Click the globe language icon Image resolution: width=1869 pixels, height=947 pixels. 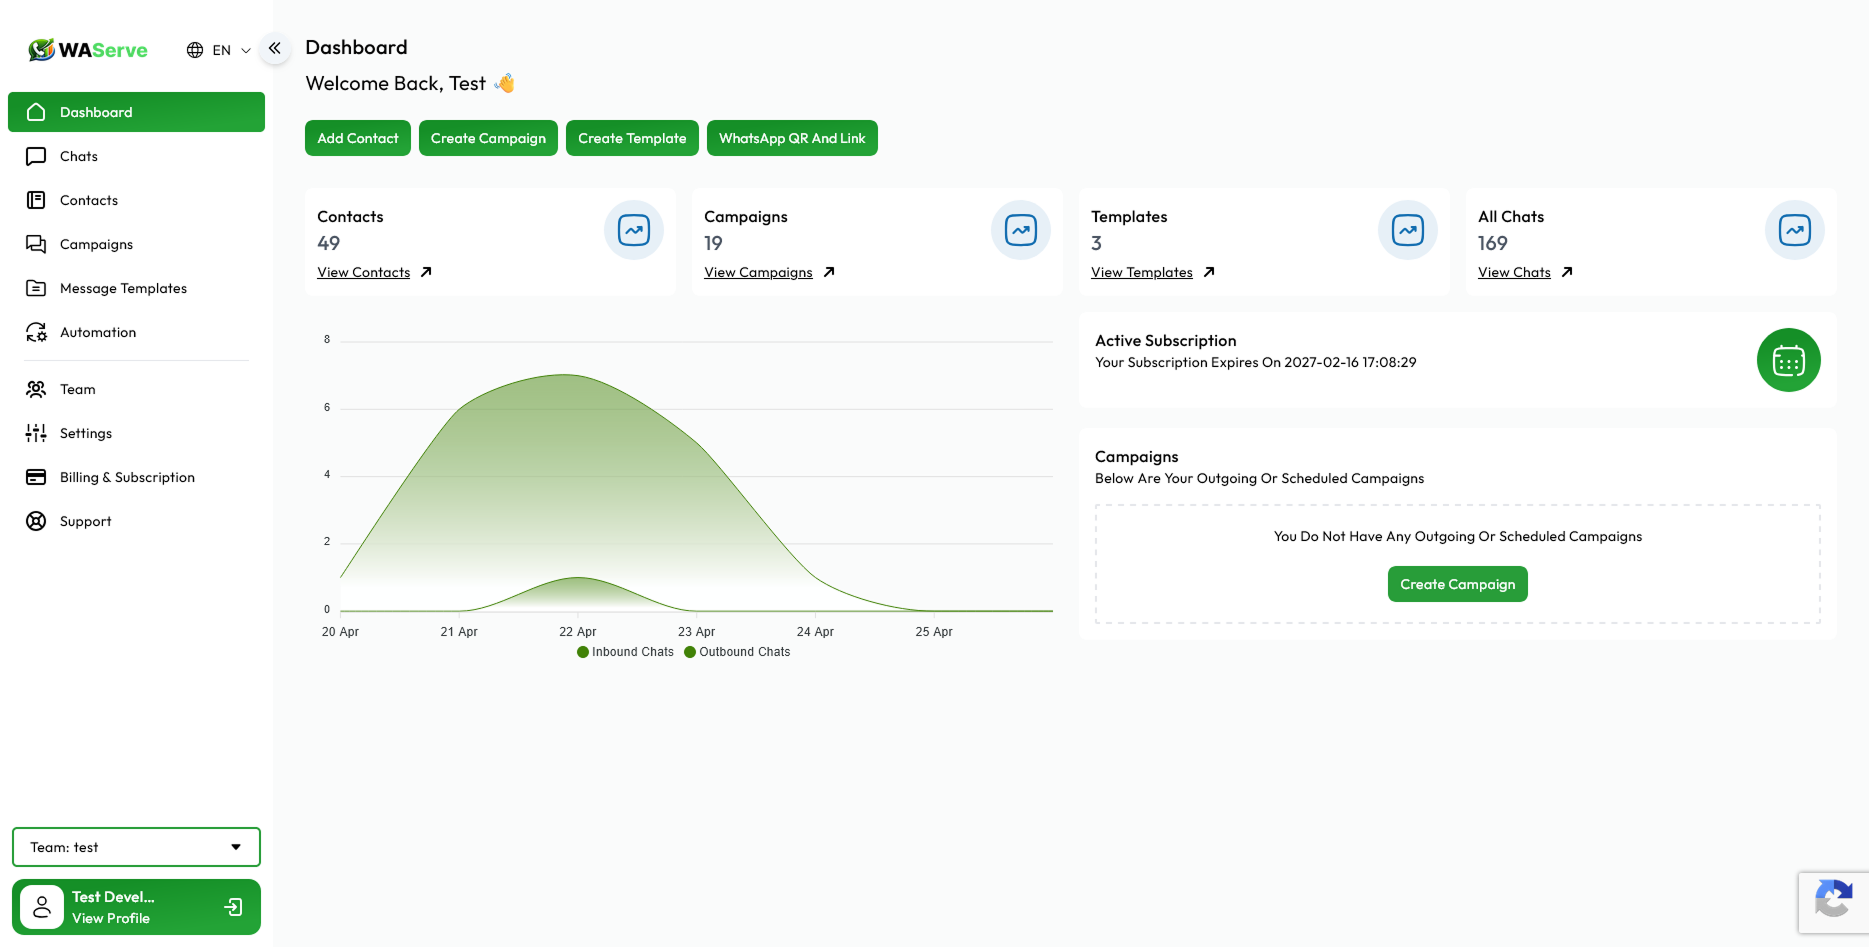tap(195, 50)
